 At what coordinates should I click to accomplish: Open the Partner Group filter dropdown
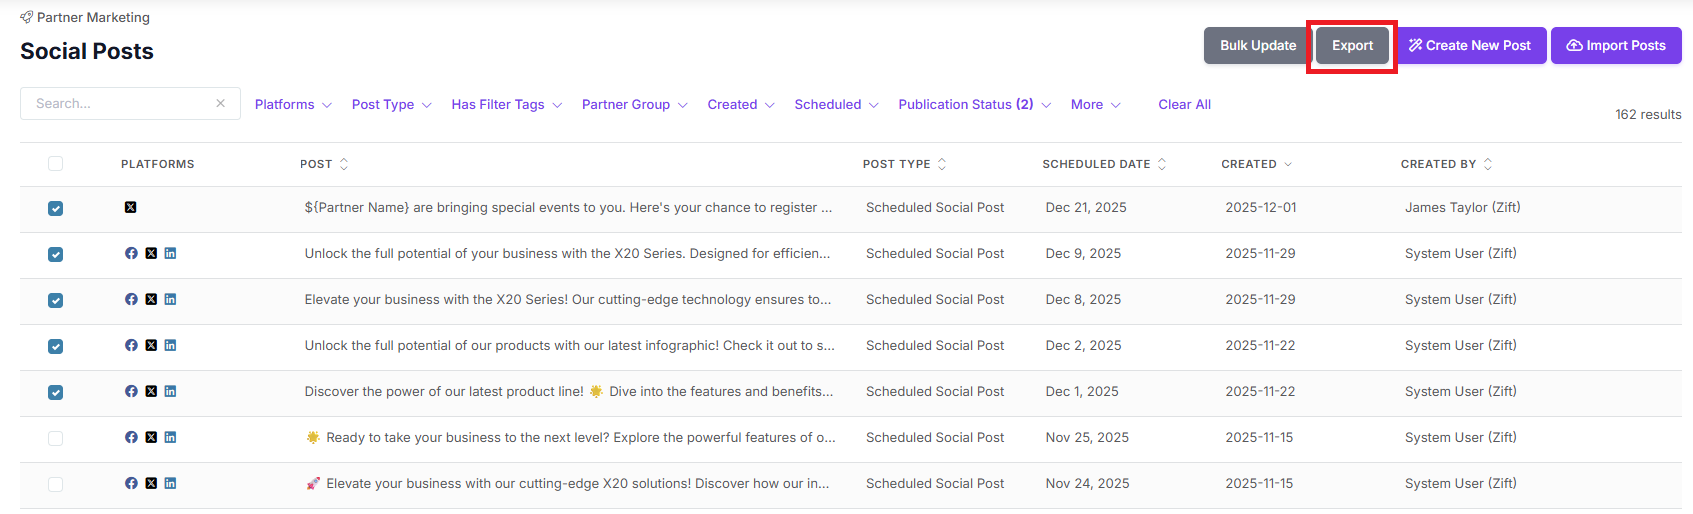pyautogui.click(x=635, y=104)
